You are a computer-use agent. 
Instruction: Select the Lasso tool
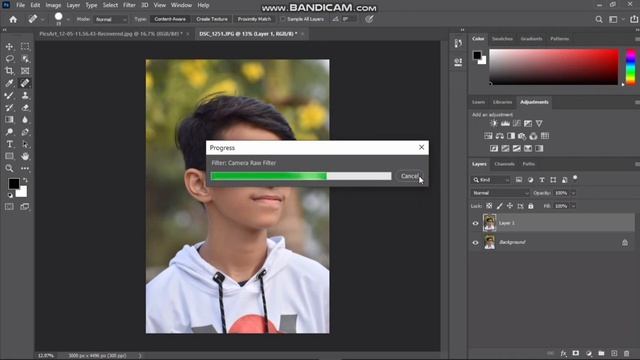(9, 59)
